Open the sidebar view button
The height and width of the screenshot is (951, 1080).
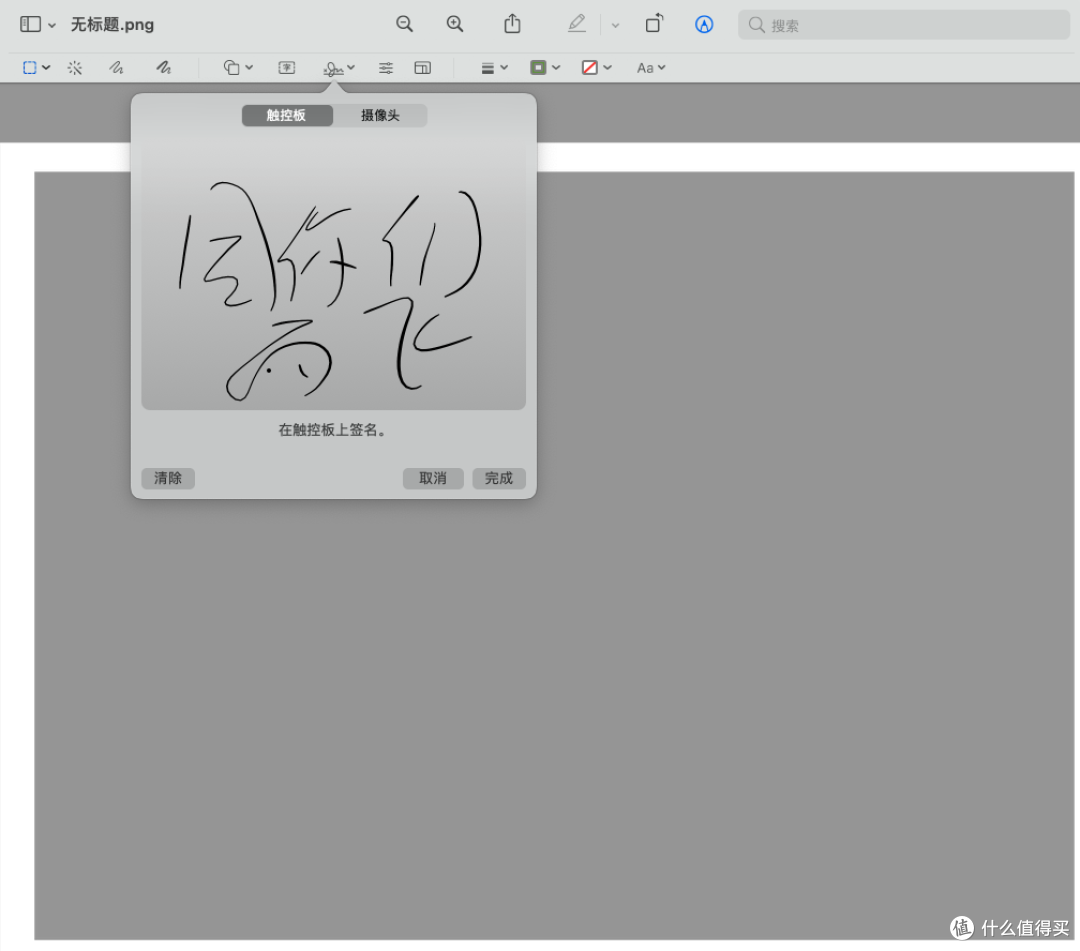click(x=30, y=25)
